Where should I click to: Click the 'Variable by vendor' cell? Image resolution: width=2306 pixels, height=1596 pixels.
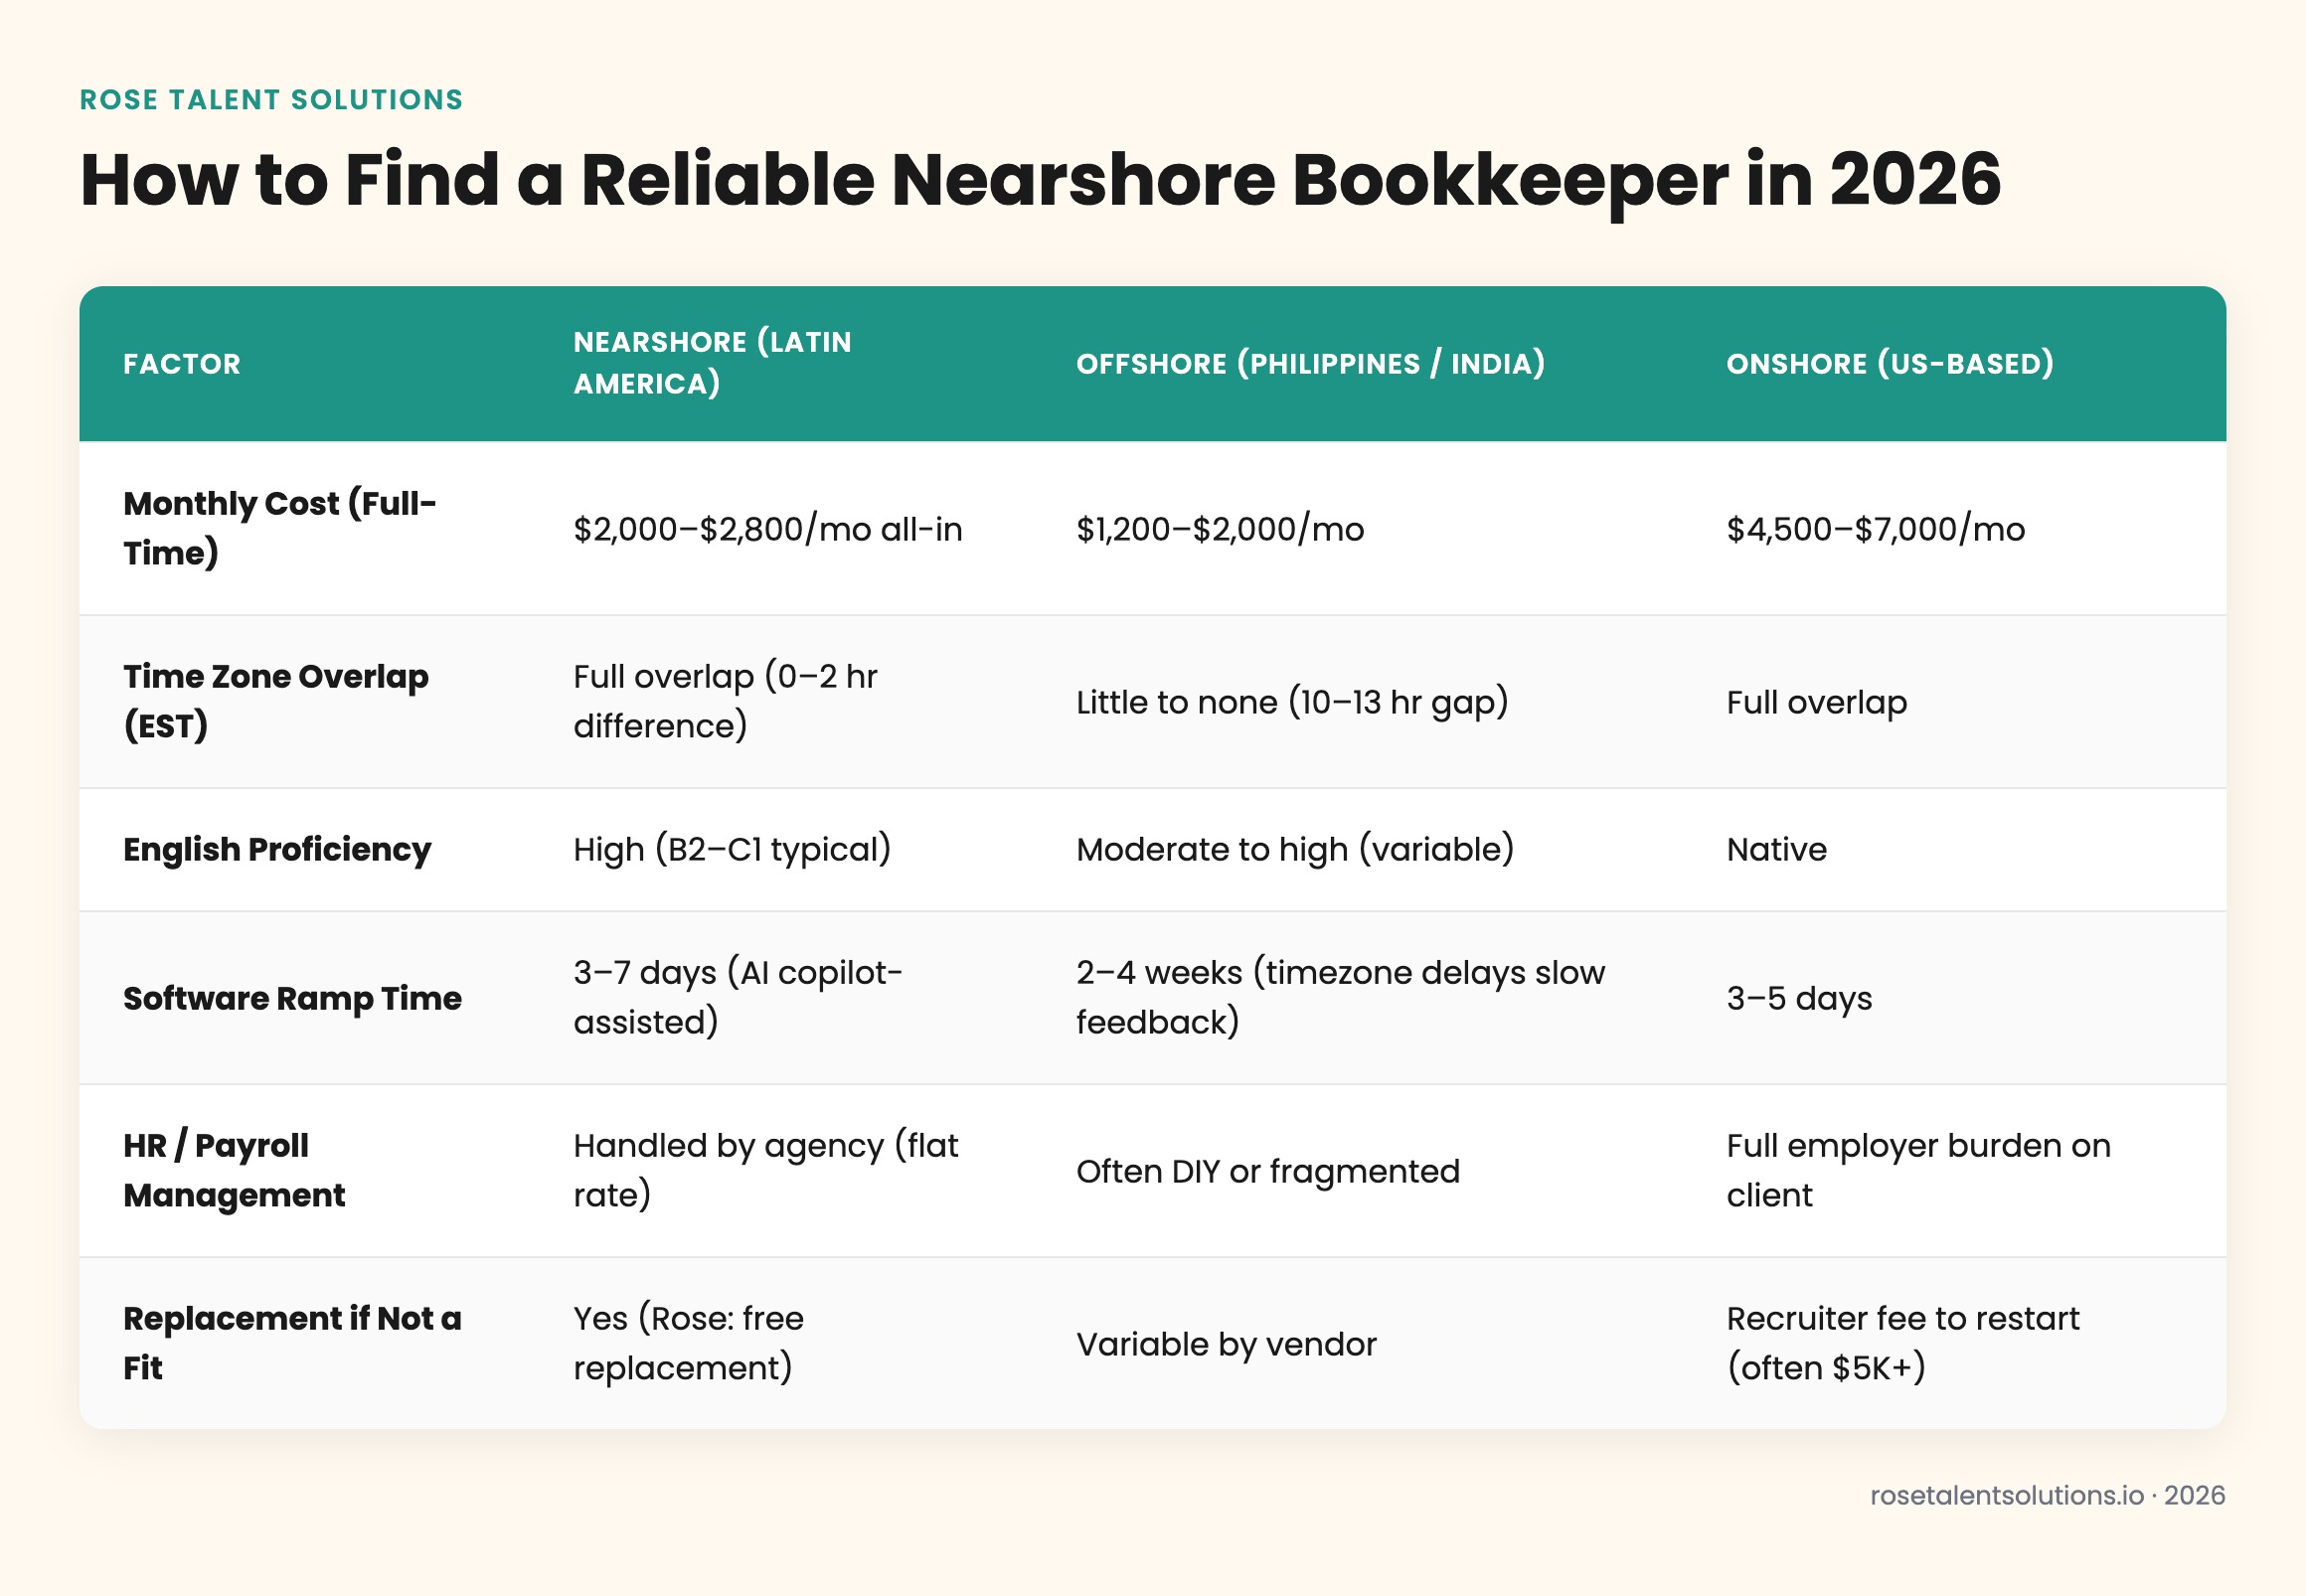tap(1226, 1344)
